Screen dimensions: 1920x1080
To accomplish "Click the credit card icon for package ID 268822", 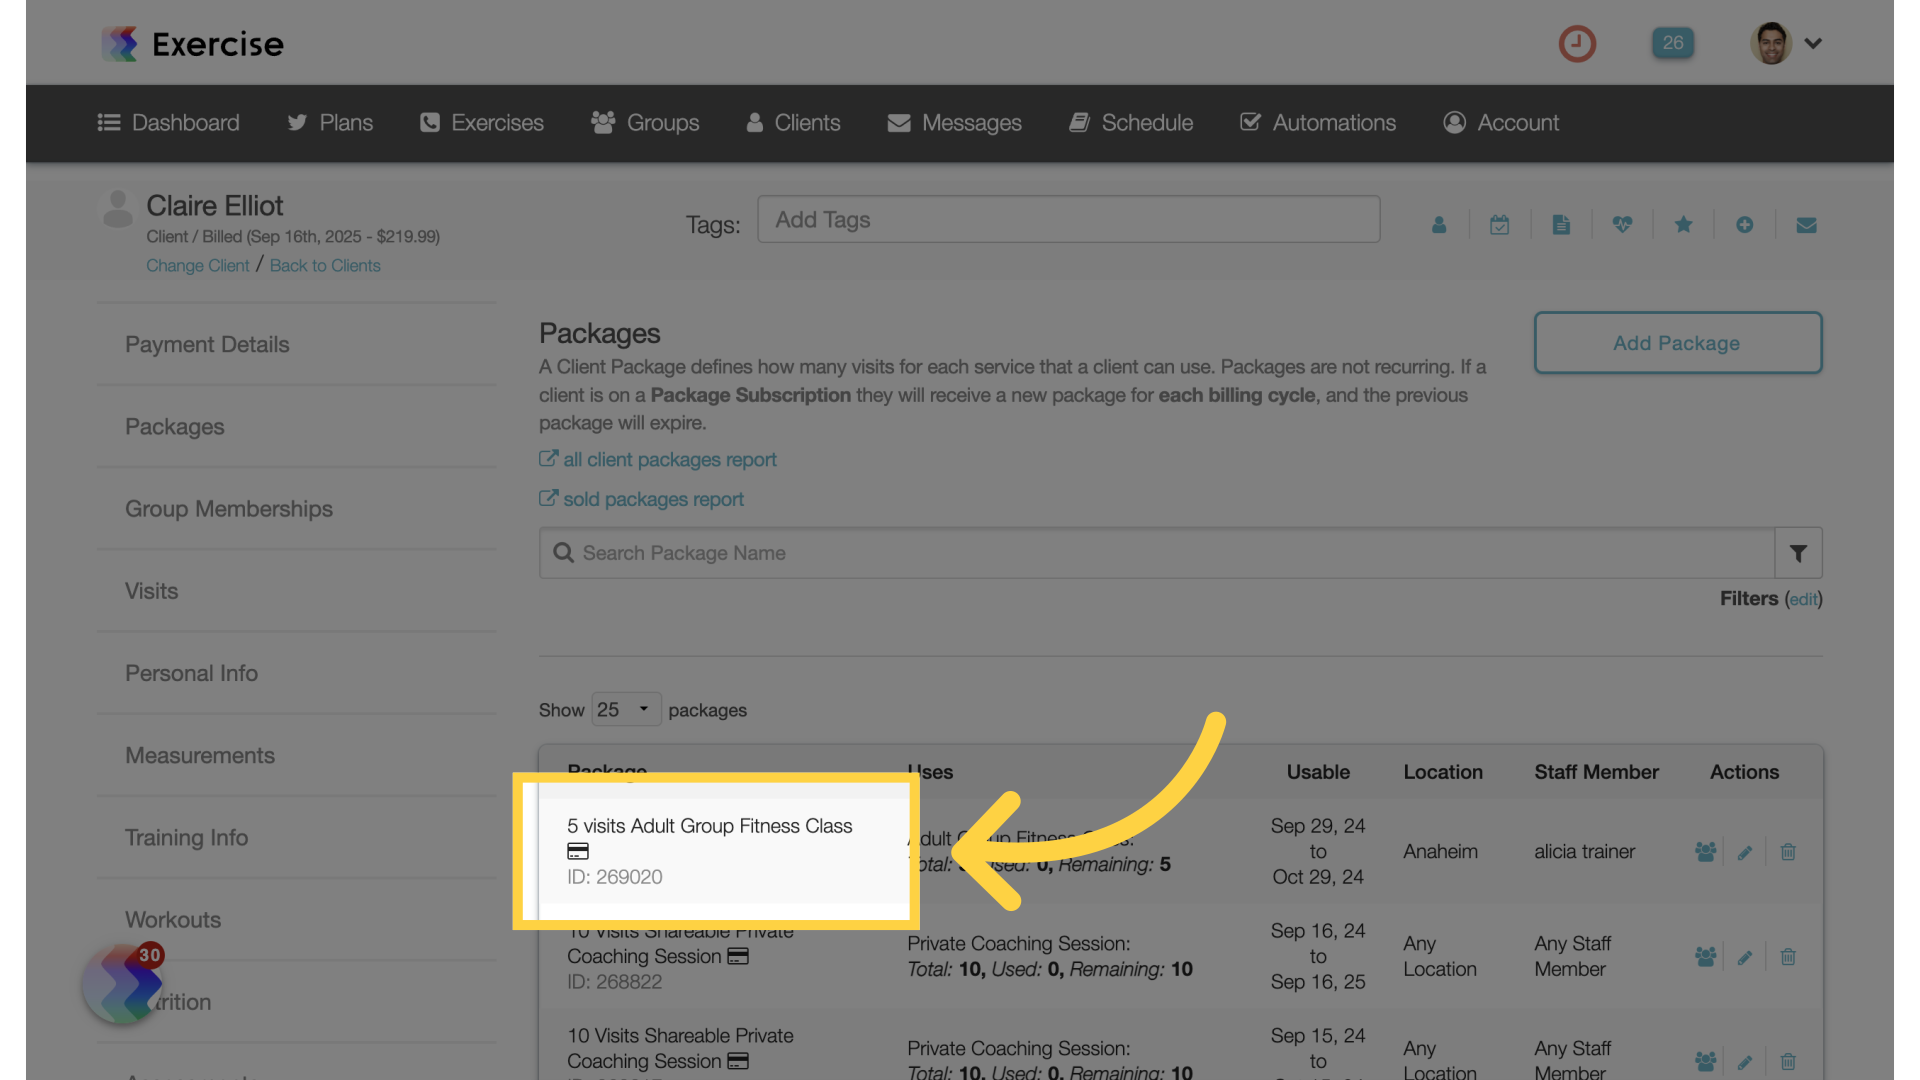I will pyautogui.click(x=738, y=956).
